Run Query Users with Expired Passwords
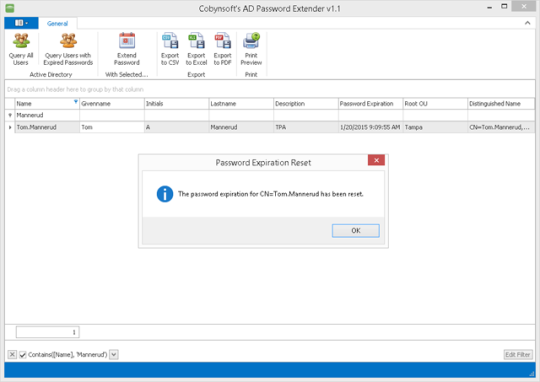The image size is (540, 382). (68, 49)
